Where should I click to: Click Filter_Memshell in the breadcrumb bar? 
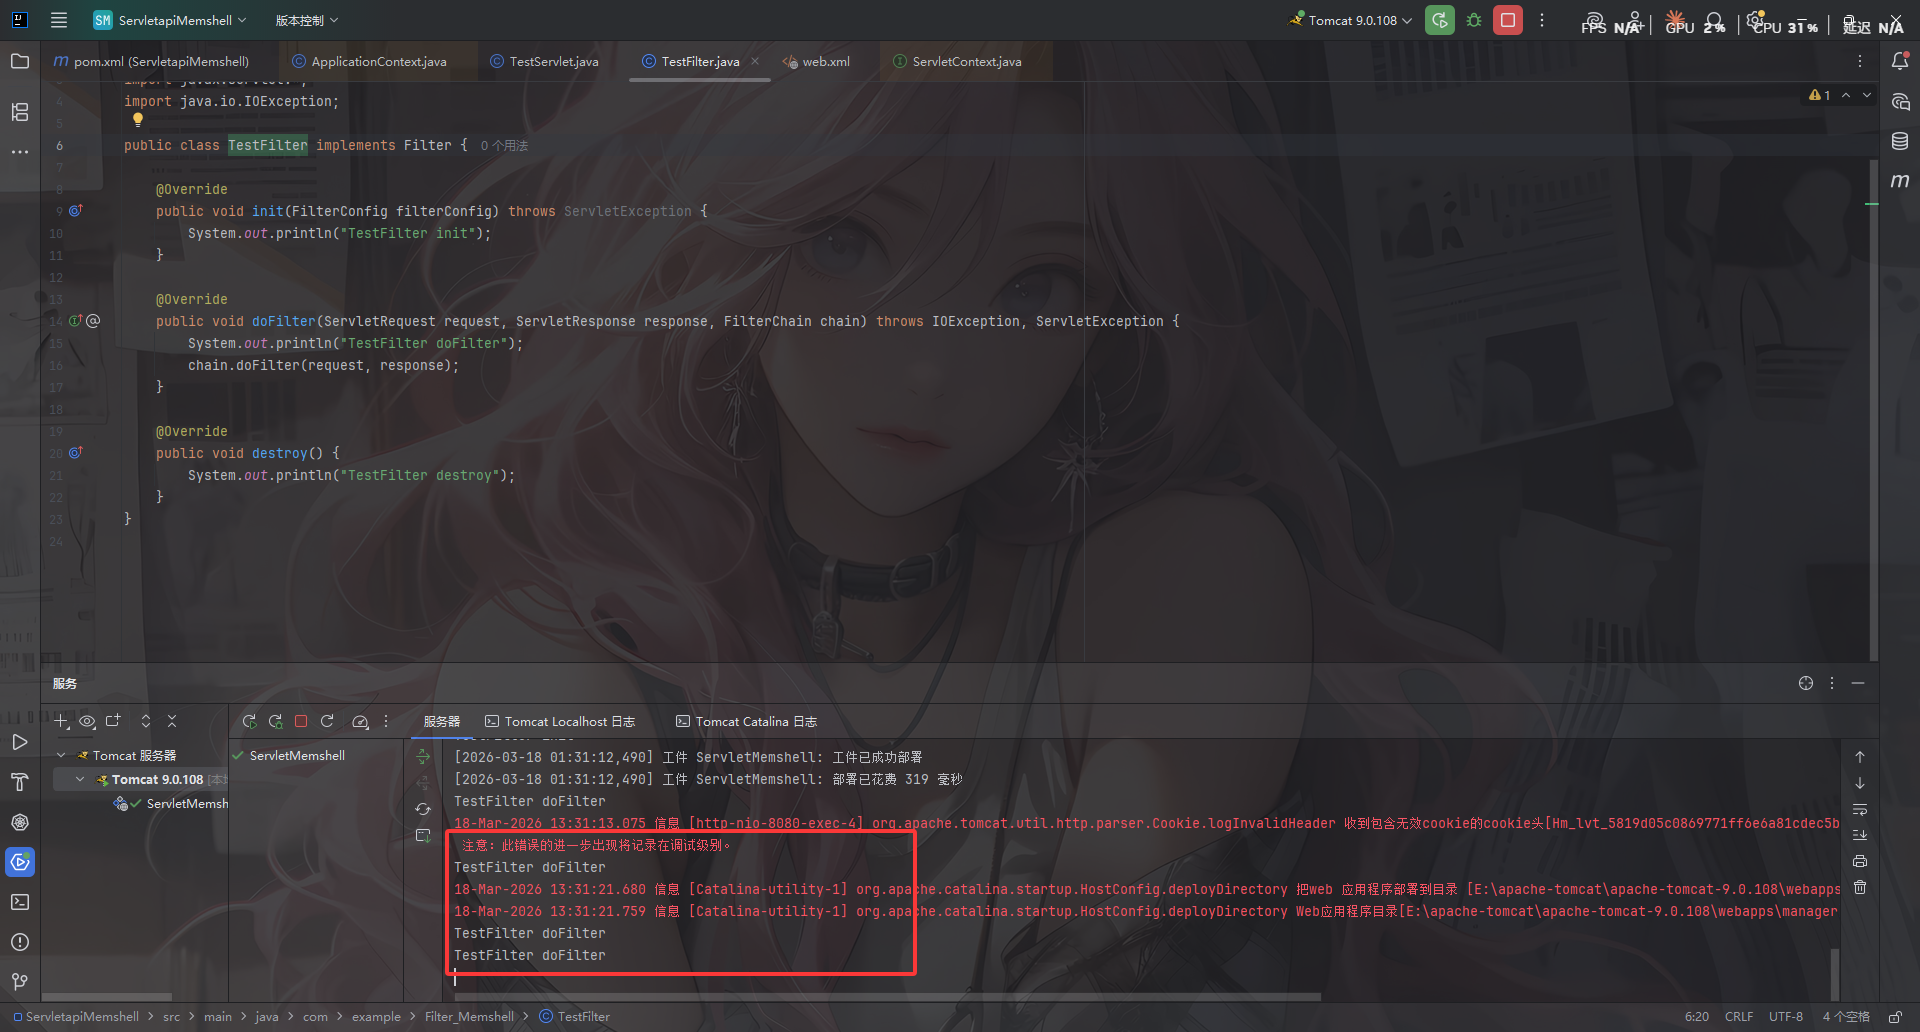tap(469, 1016)
